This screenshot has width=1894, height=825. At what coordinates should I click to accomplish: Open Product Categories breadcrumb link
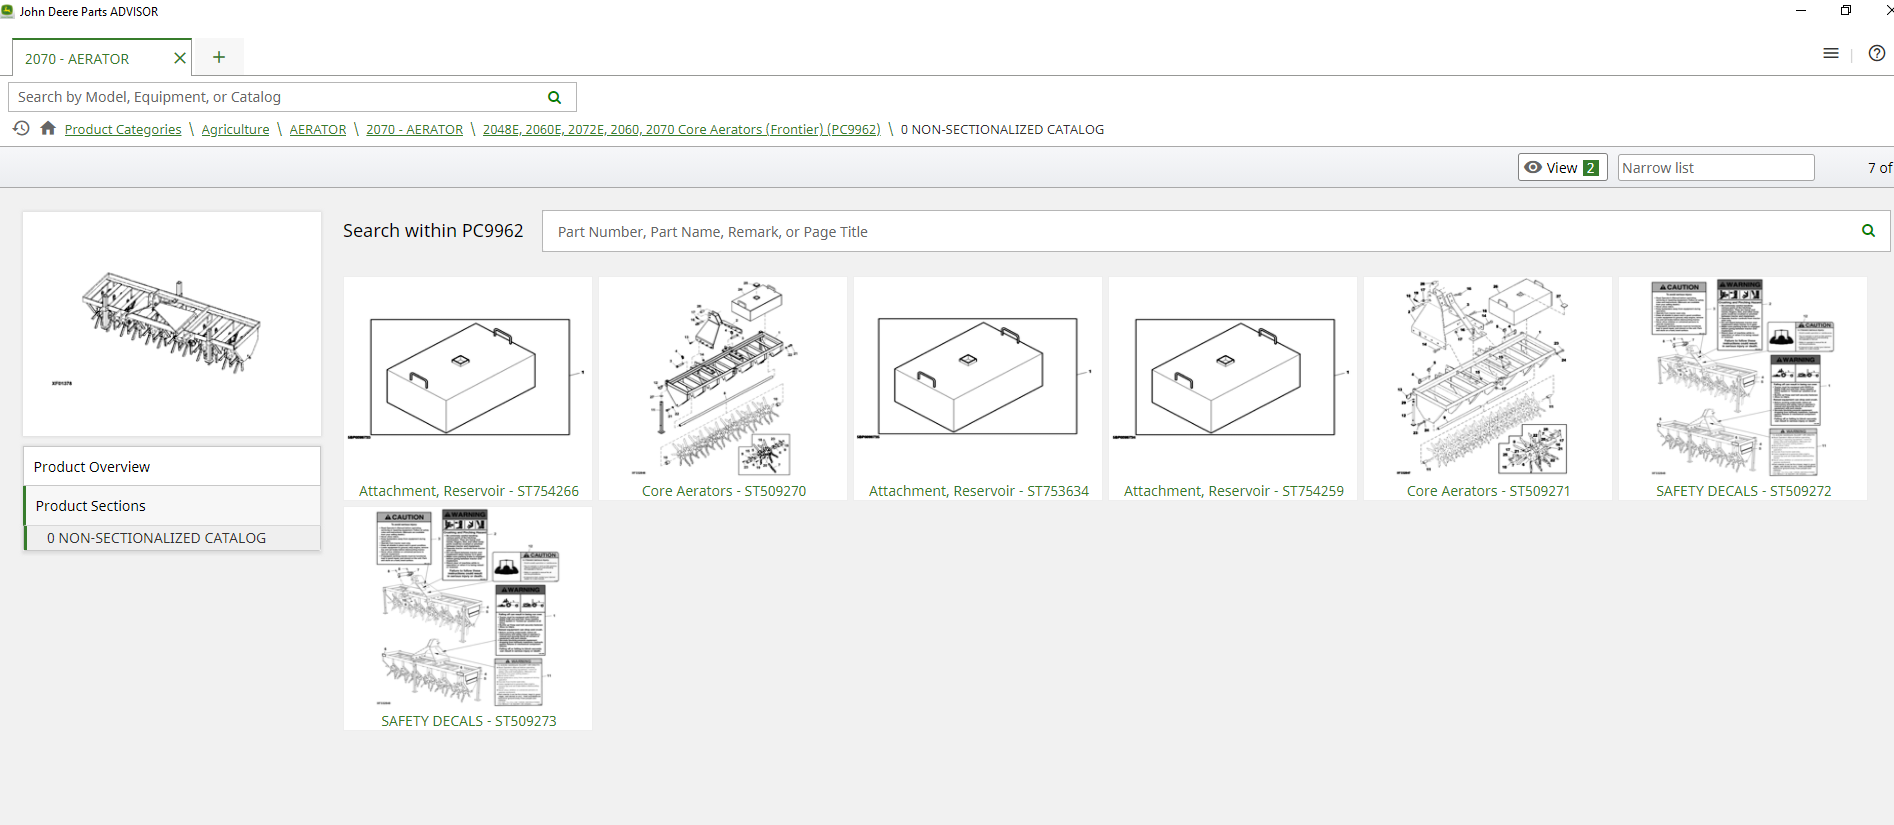[123, 129]
